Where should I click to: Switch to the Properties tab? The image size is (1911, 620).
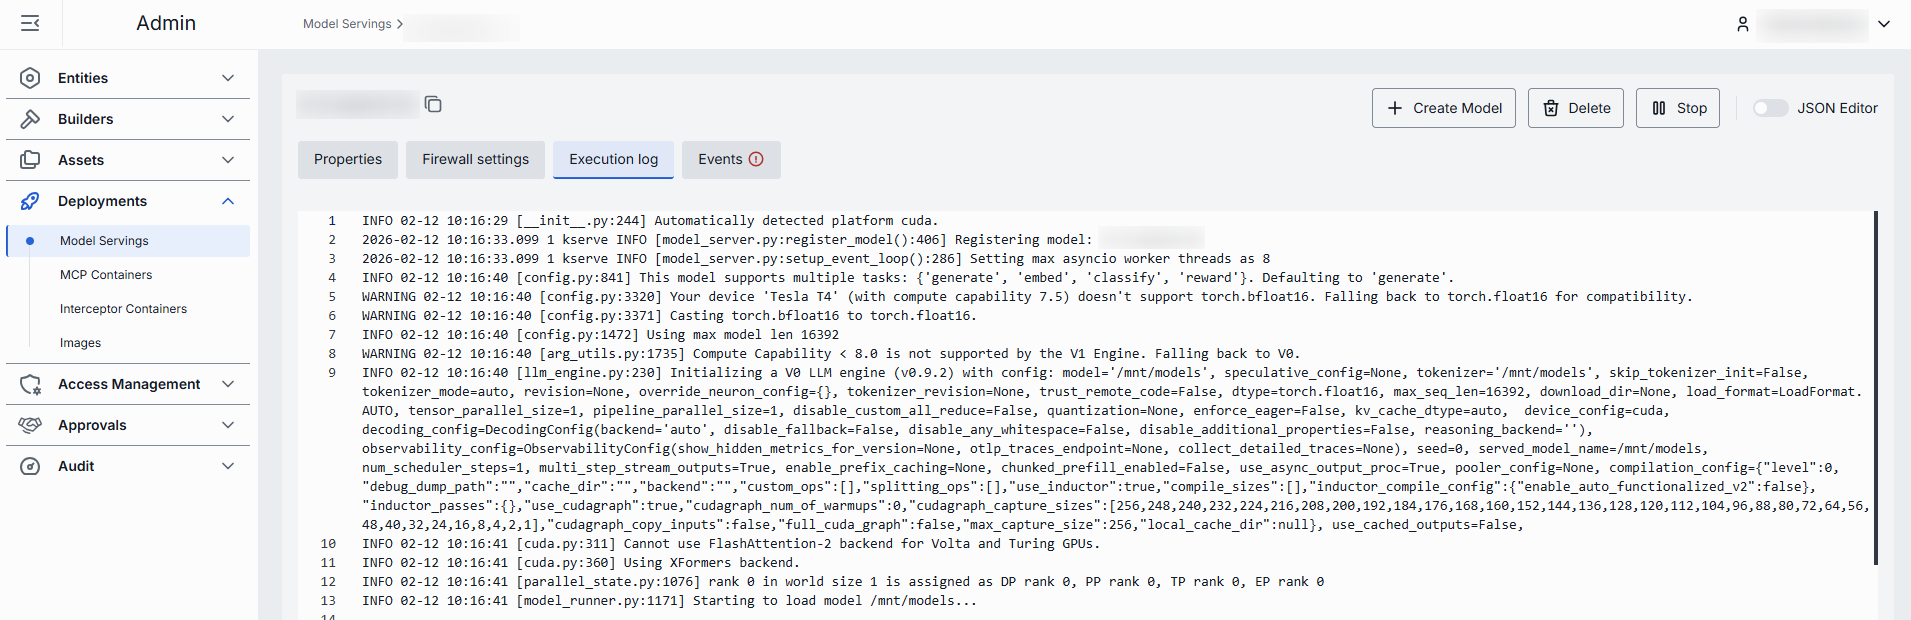348,160
